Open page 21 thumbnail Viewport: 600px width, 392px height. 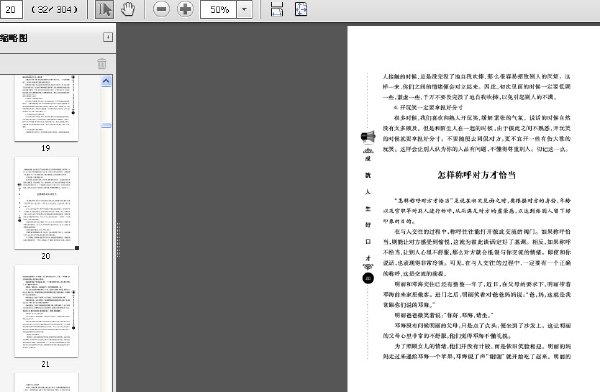(x=46, y=311)
